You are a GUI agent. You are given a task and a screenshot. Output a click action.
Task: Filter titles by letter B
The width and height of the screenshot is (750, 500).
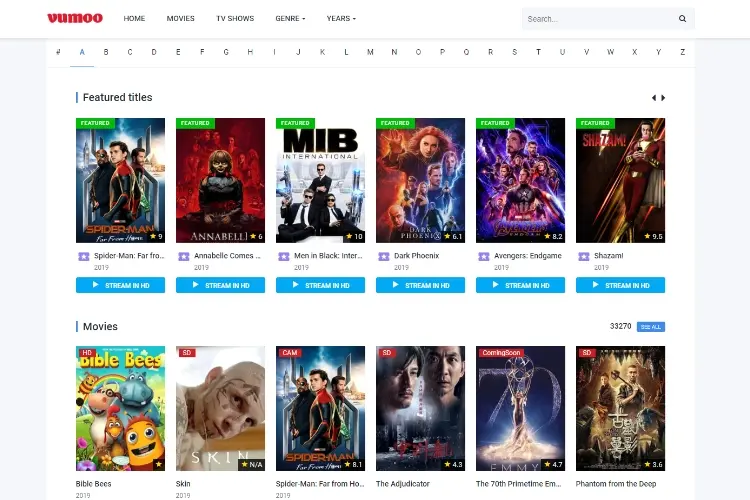(106, 52)
